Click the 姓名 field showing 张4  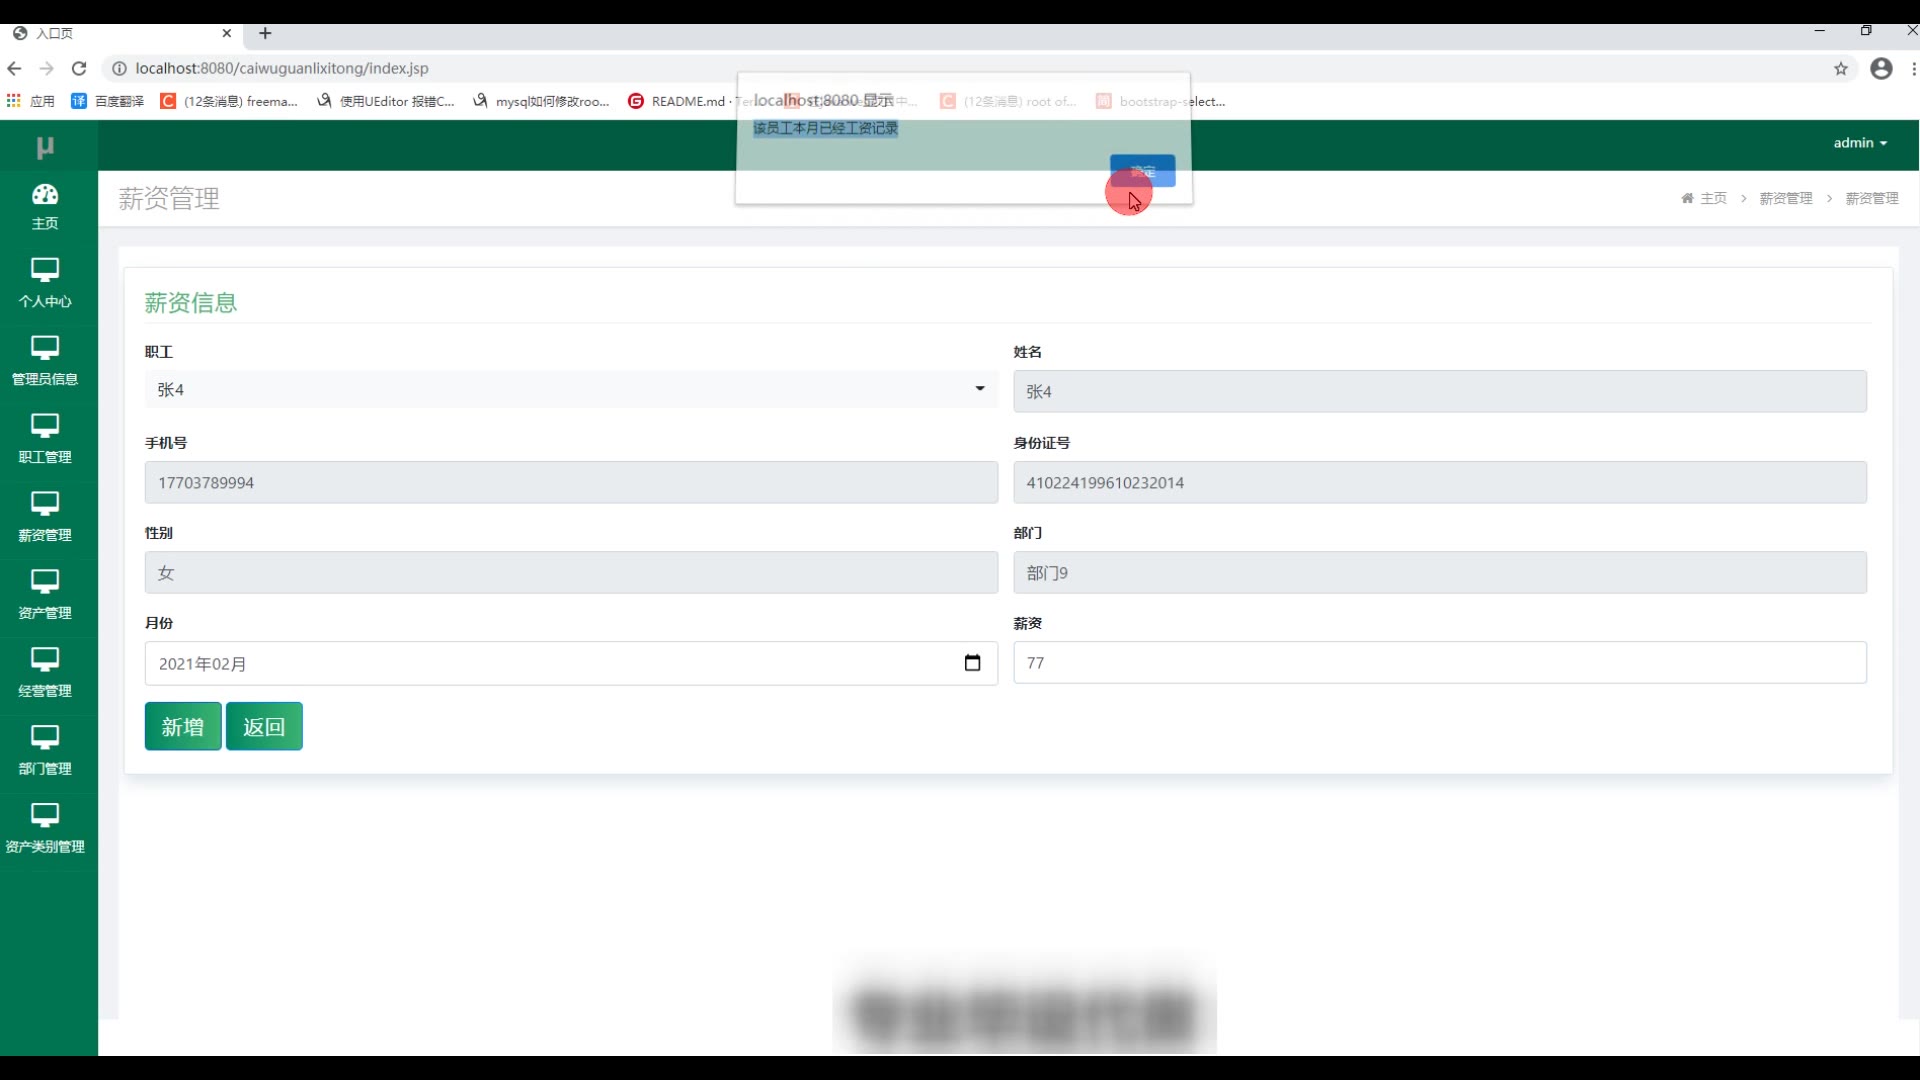tap(1440, 391)
